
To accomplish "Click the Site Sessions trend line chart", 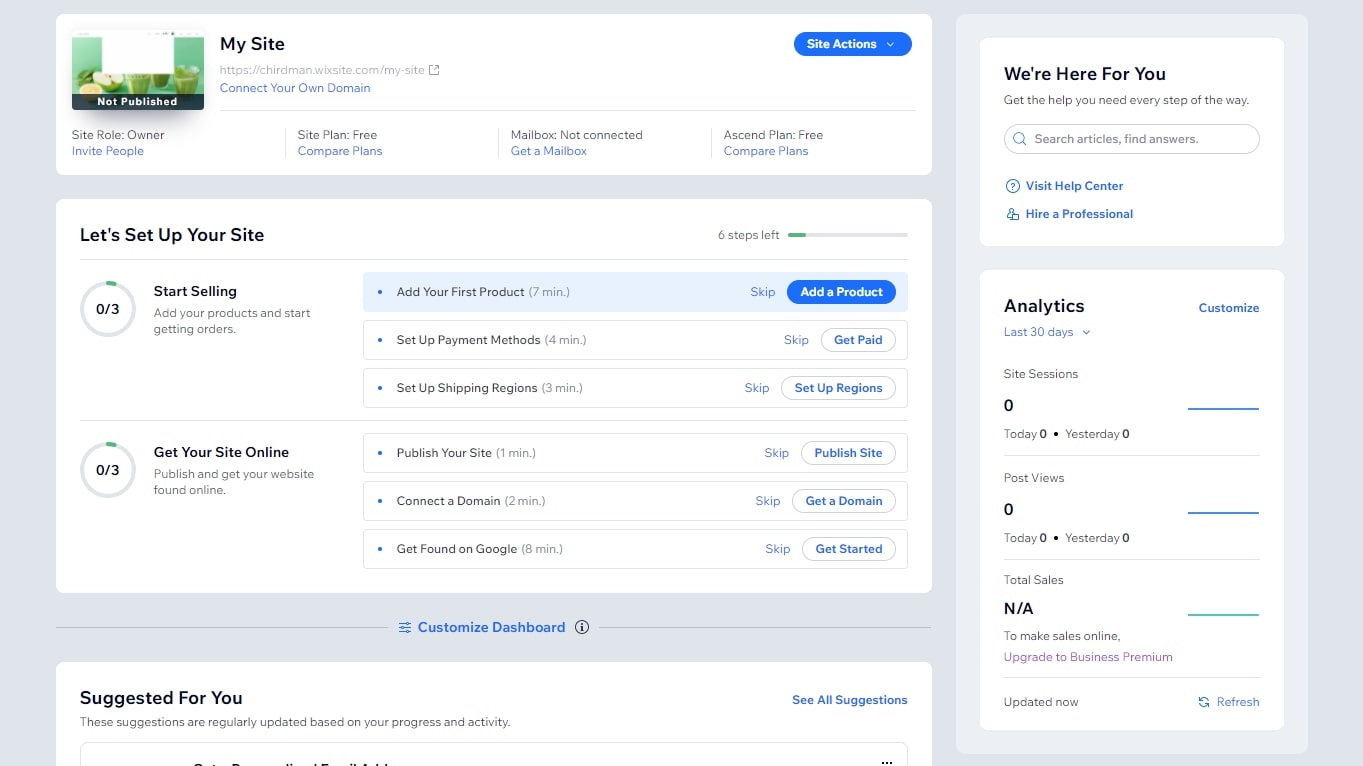I will click(1223, 408).
